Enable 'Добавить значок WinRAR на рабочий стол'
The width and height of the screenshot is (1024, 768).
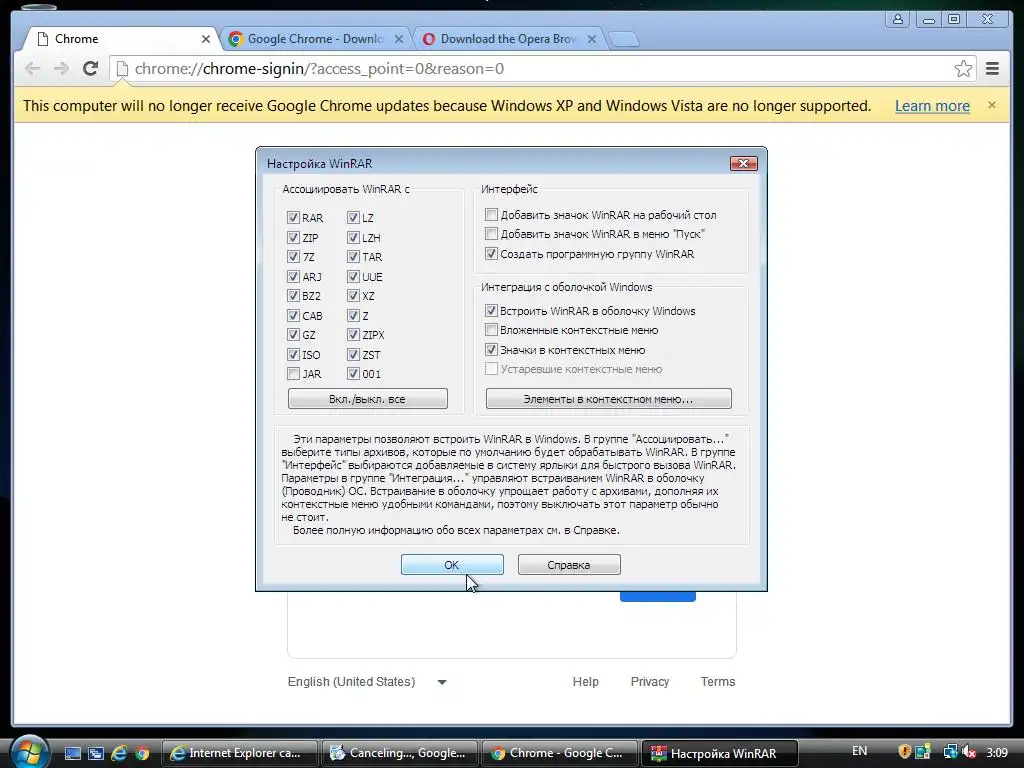pyautogui.click(x=492, y=214)
